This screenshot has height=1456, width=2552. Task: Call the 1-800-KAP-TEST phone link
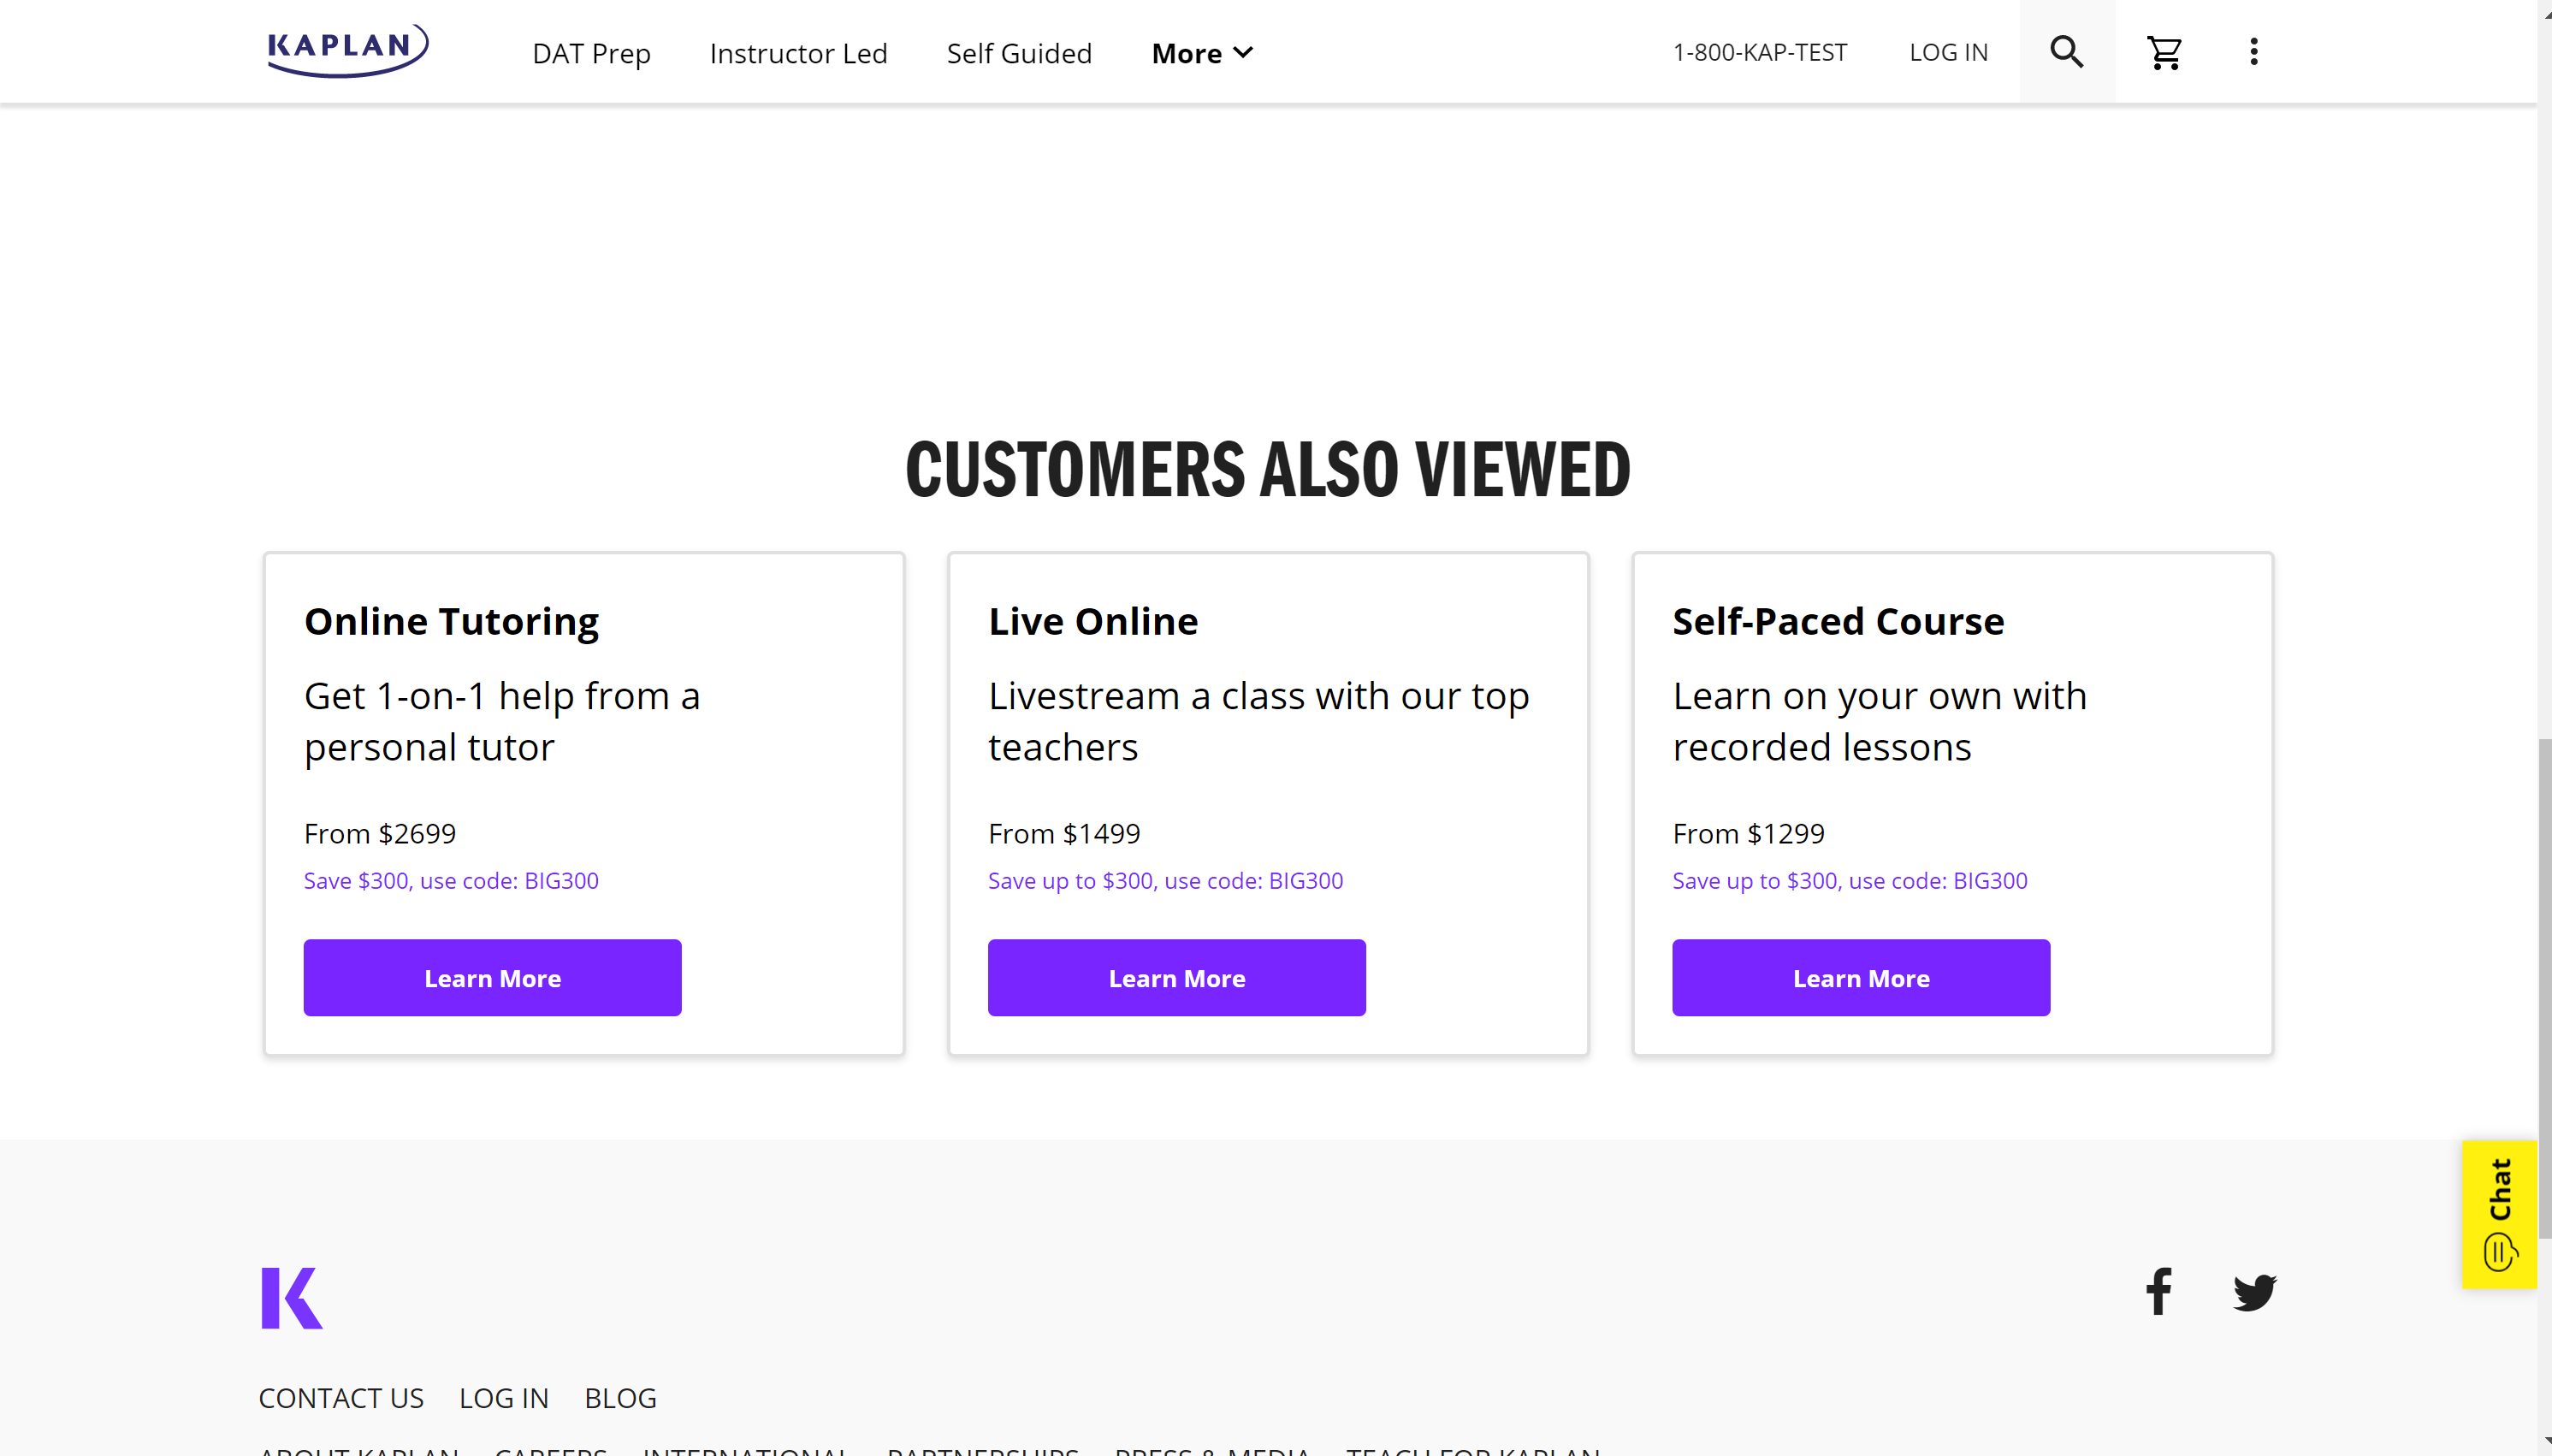tap(1759, 52)
